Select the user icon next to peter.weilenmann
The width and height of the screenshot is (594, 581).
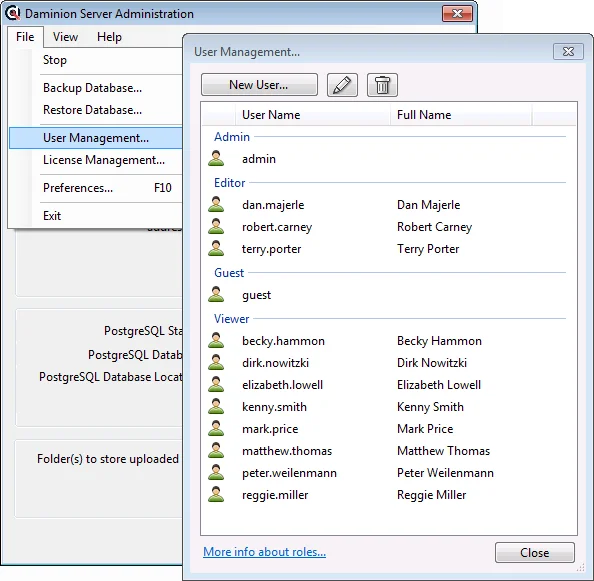coord(216,472)
